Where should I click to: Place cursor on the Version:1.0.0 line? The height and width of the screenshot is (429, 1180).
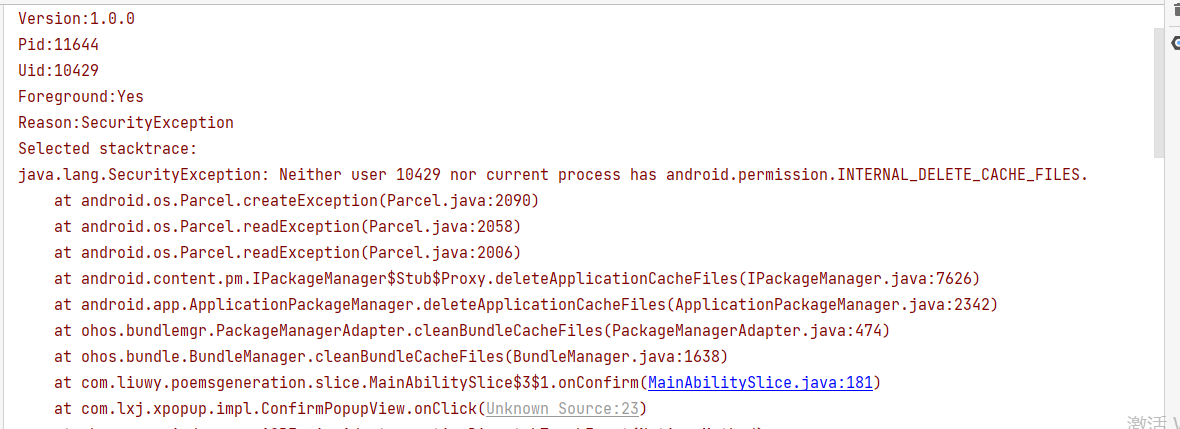77,19
